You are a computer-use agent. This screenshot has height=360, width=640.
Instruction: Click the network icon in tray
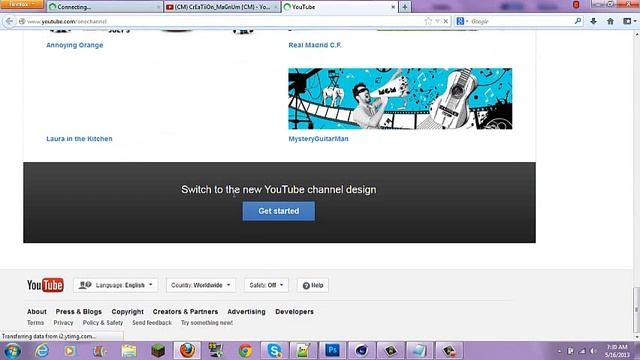click(x=582, y=351)
